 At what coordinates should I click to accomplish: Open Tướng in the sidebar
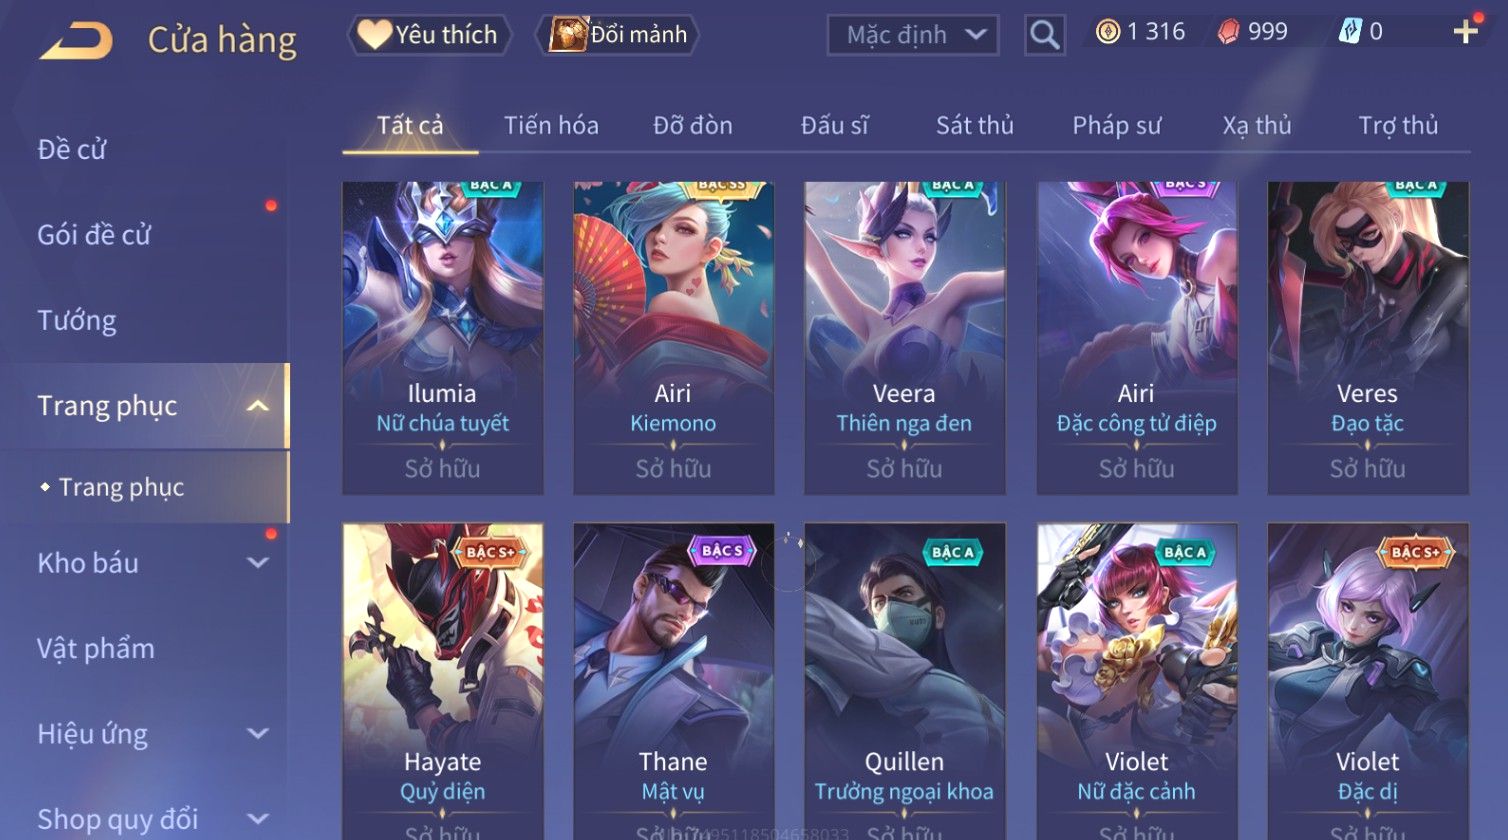(x=77, y=320)
